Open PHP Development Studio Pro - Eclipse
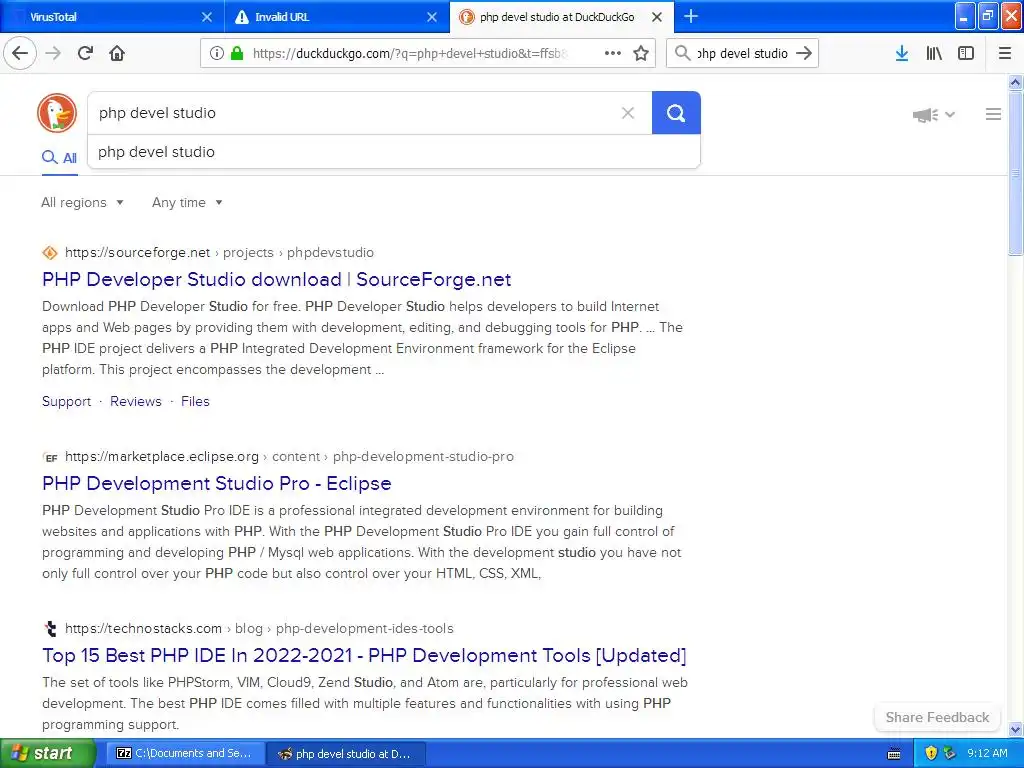 pyautogui.click(x=217, y=484)
